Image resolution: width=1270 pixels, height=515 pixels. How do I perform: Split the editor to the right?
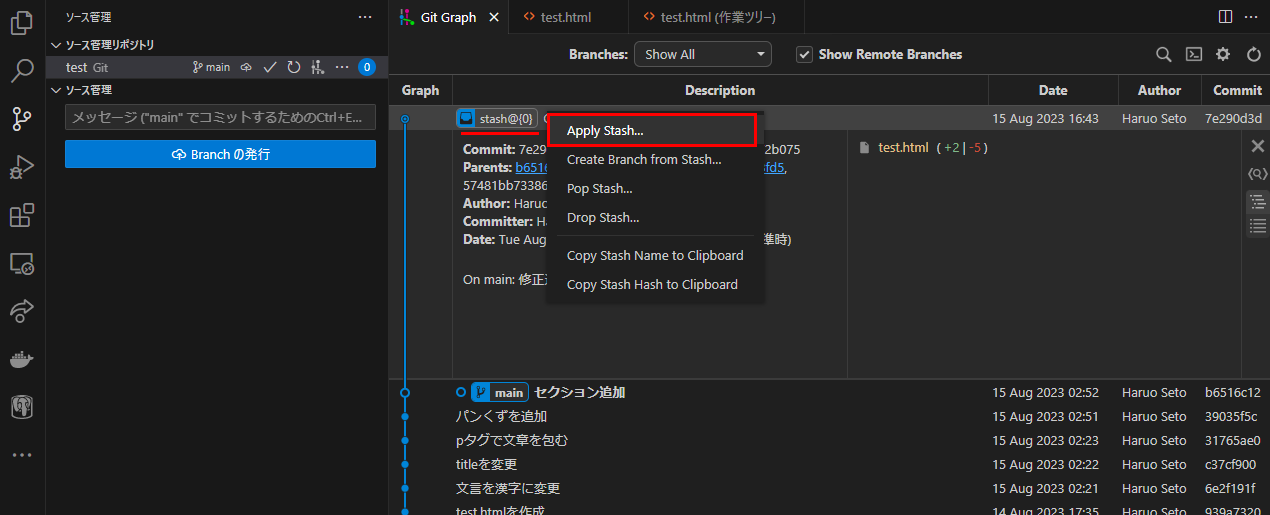coord(1225,17)
